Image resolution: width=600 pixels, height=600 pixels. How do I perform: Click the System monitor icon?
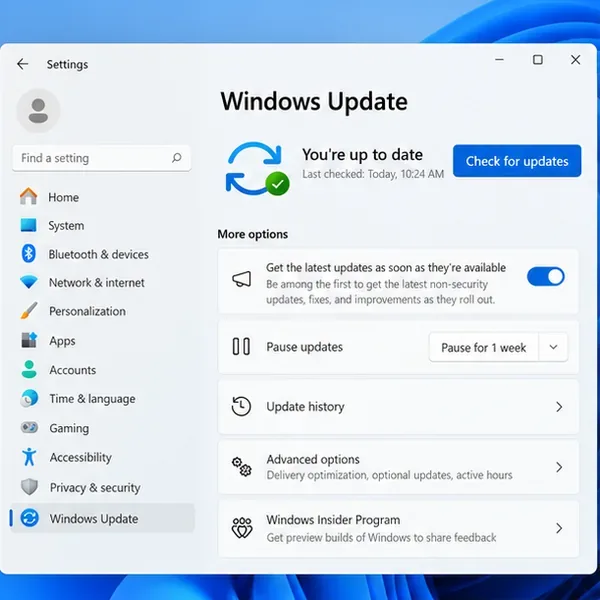(28, 225)
